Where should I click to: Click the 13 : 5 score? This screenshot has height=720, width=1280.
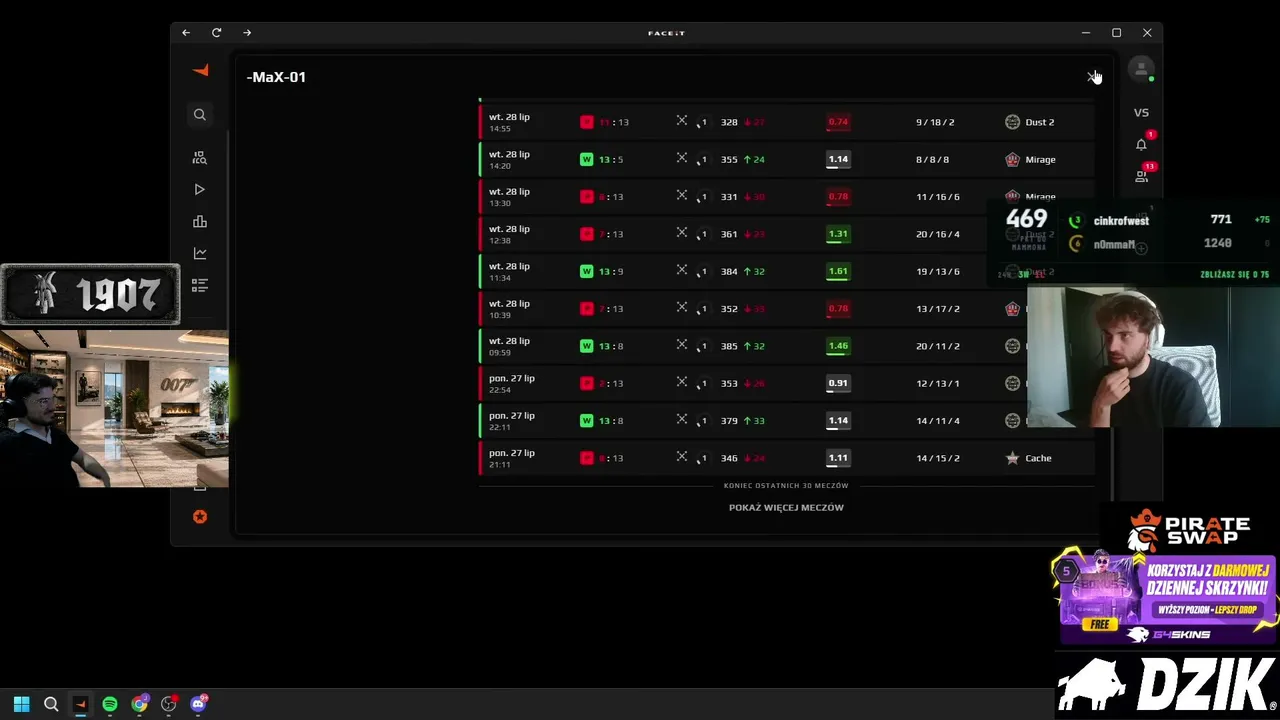tap(611, 160)
